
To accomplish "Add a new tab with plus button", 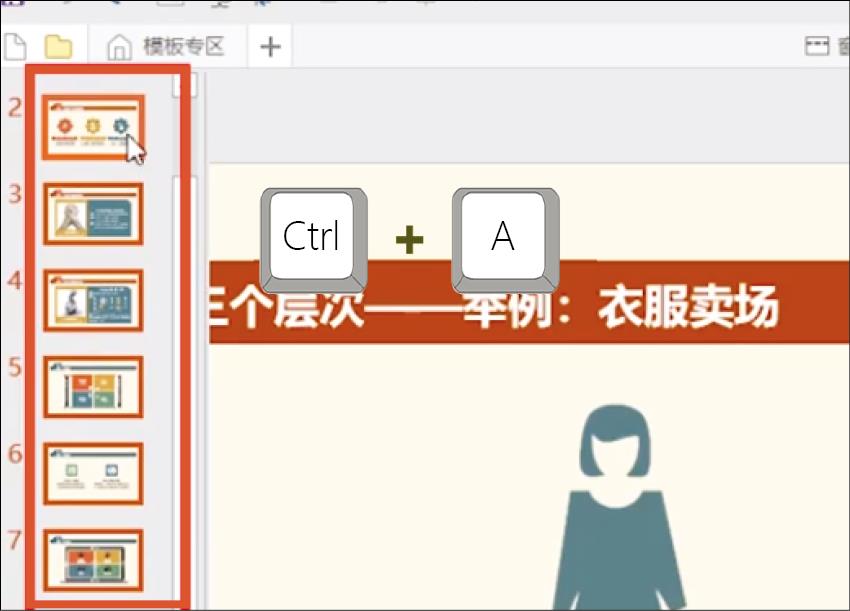I will tap(270, 46).
